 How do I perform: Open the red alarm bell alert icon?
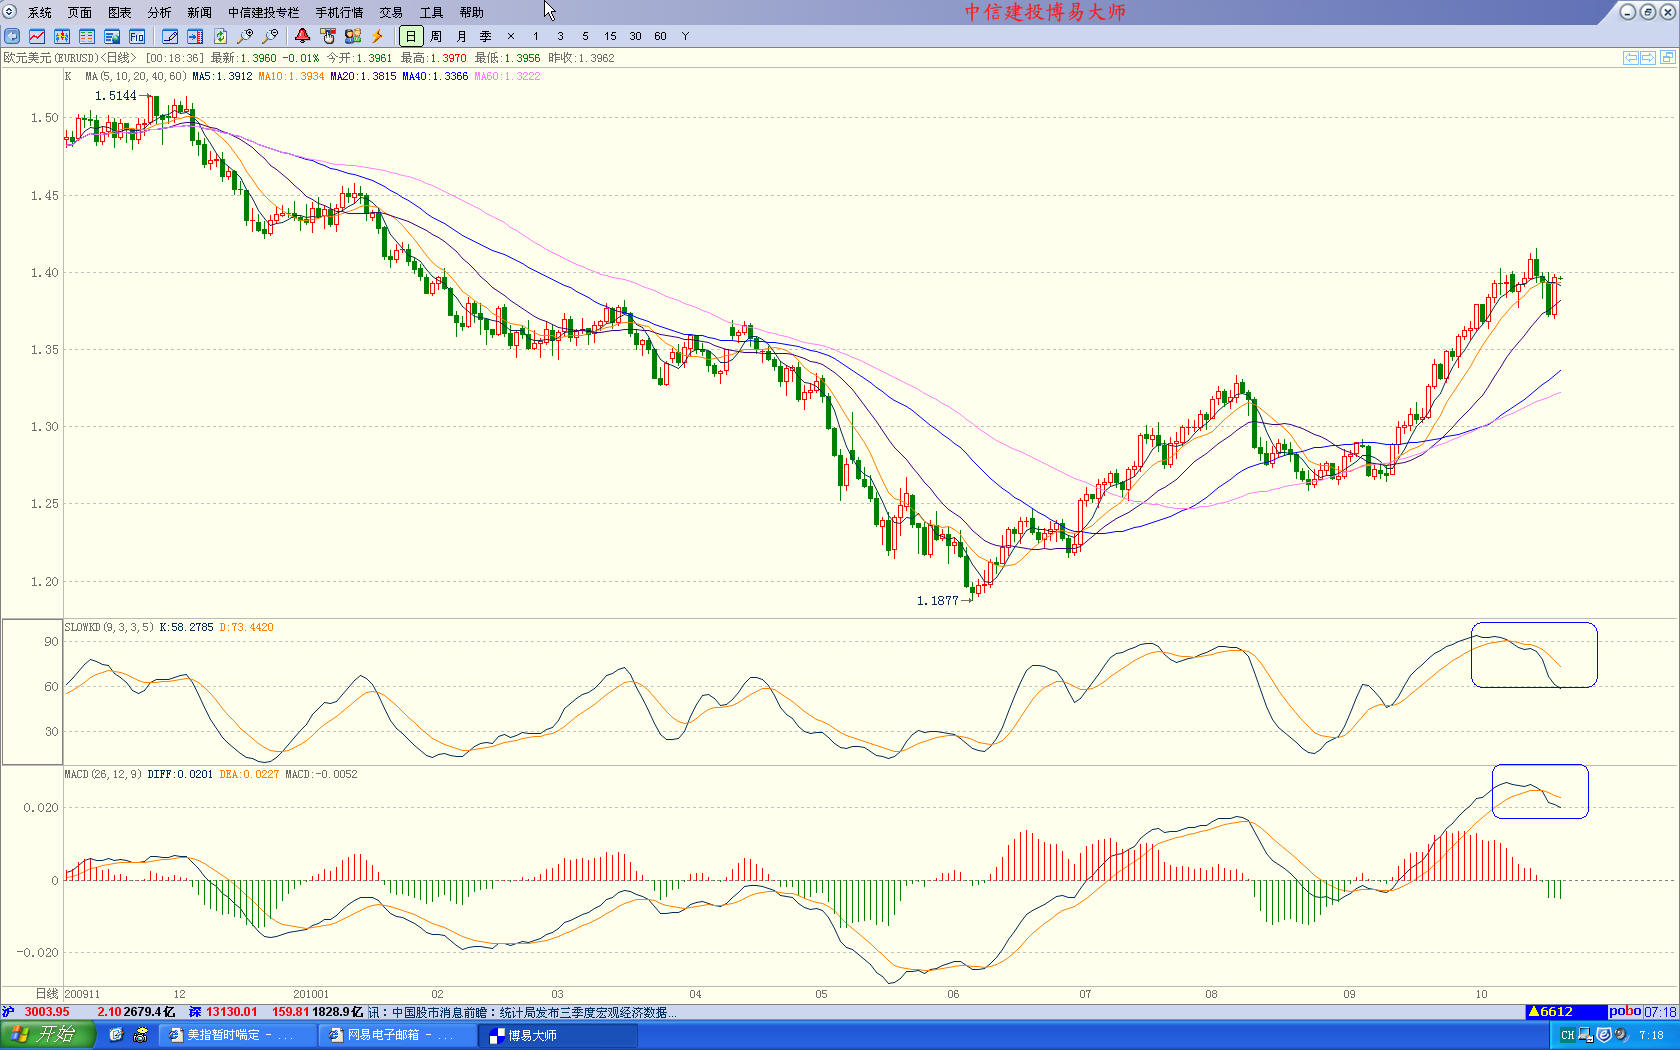click(302, 36)
